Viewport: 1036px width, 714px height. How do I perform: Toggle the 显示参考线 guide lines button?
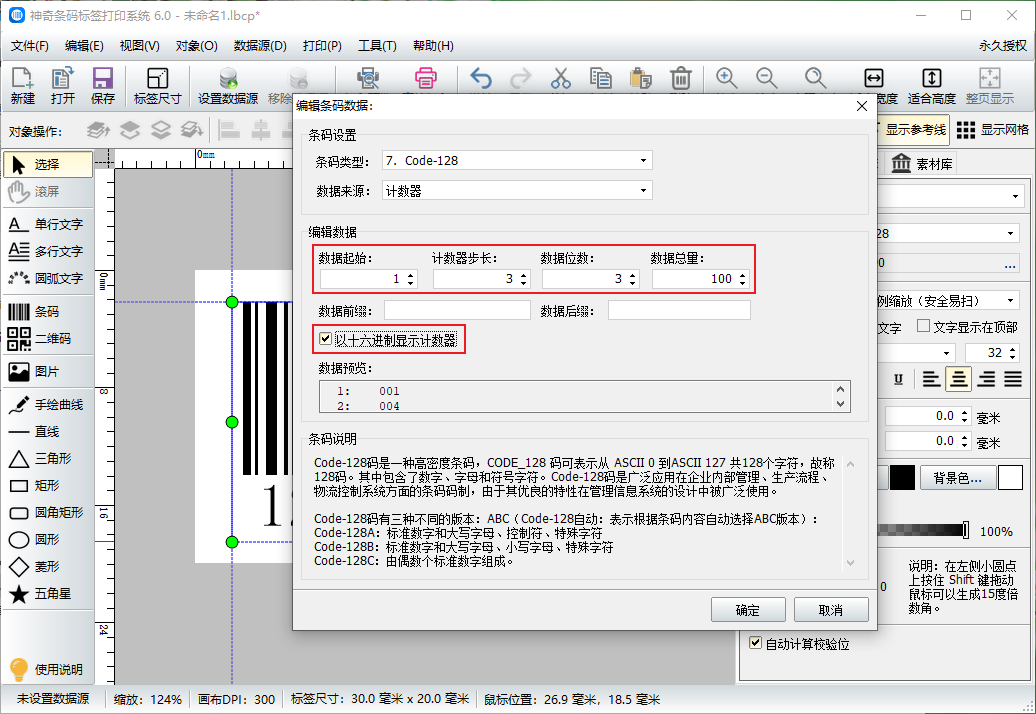pyautogui.click(x=913, y=130)
